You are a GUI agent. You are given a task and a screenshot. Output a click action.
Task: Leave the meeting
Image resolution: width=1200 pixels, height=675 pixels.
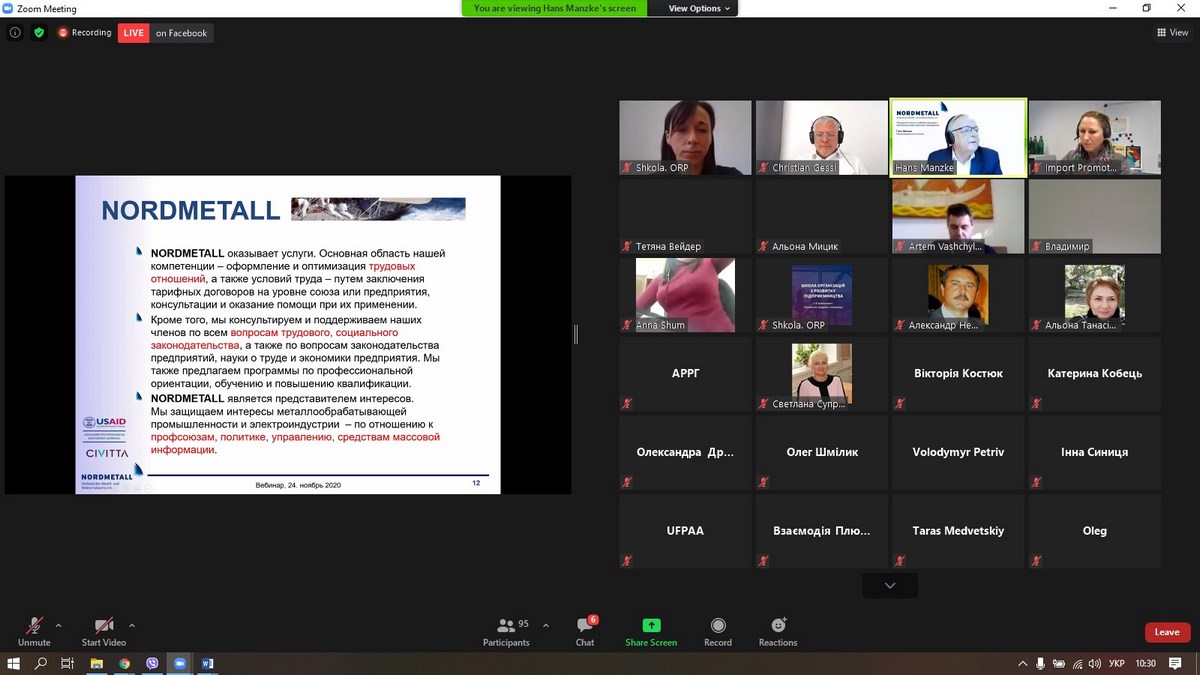pyautogui.click(x=1167, y=632)
